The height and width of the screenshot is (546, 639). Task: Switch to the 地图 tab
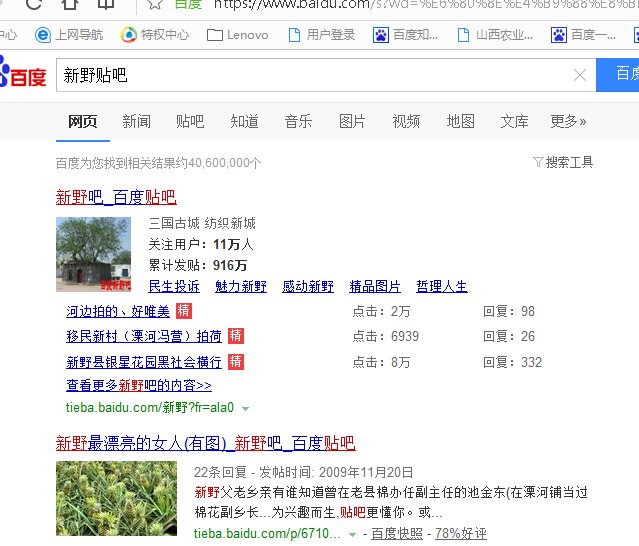click(461, 121)
